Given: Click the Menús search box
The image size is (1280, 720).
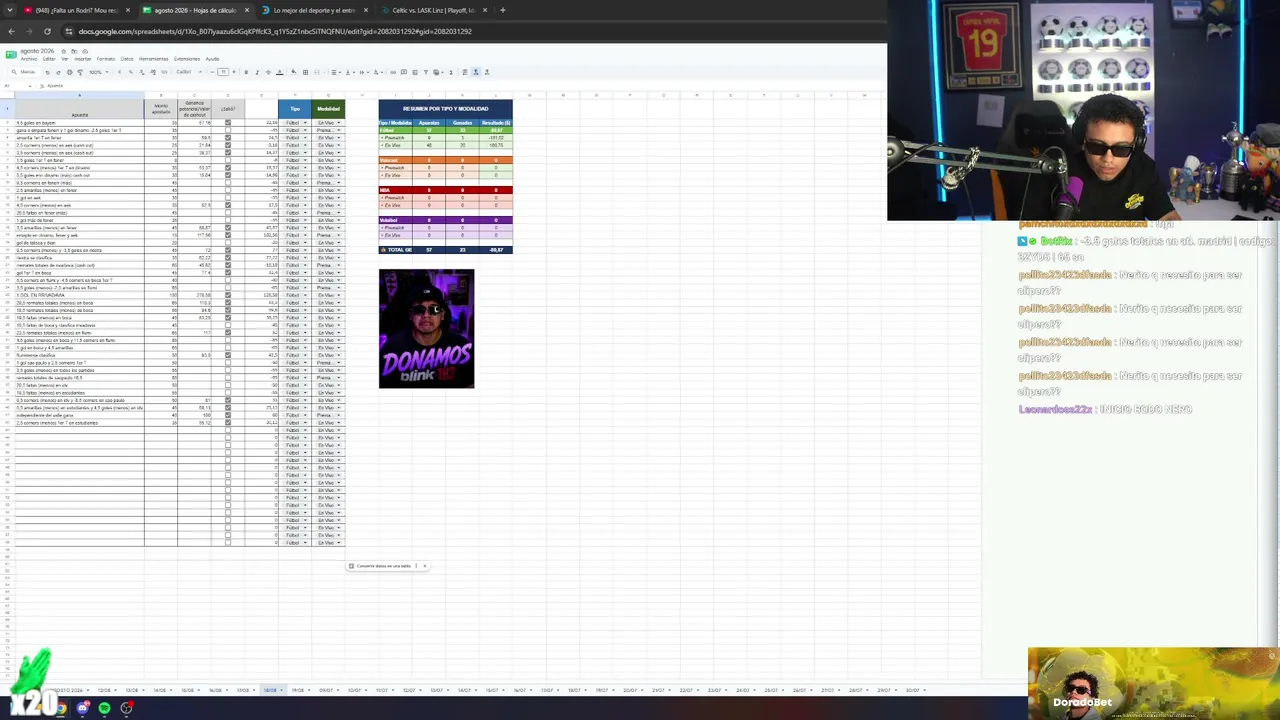Looking at the screenshot, I should click(23, 72).
